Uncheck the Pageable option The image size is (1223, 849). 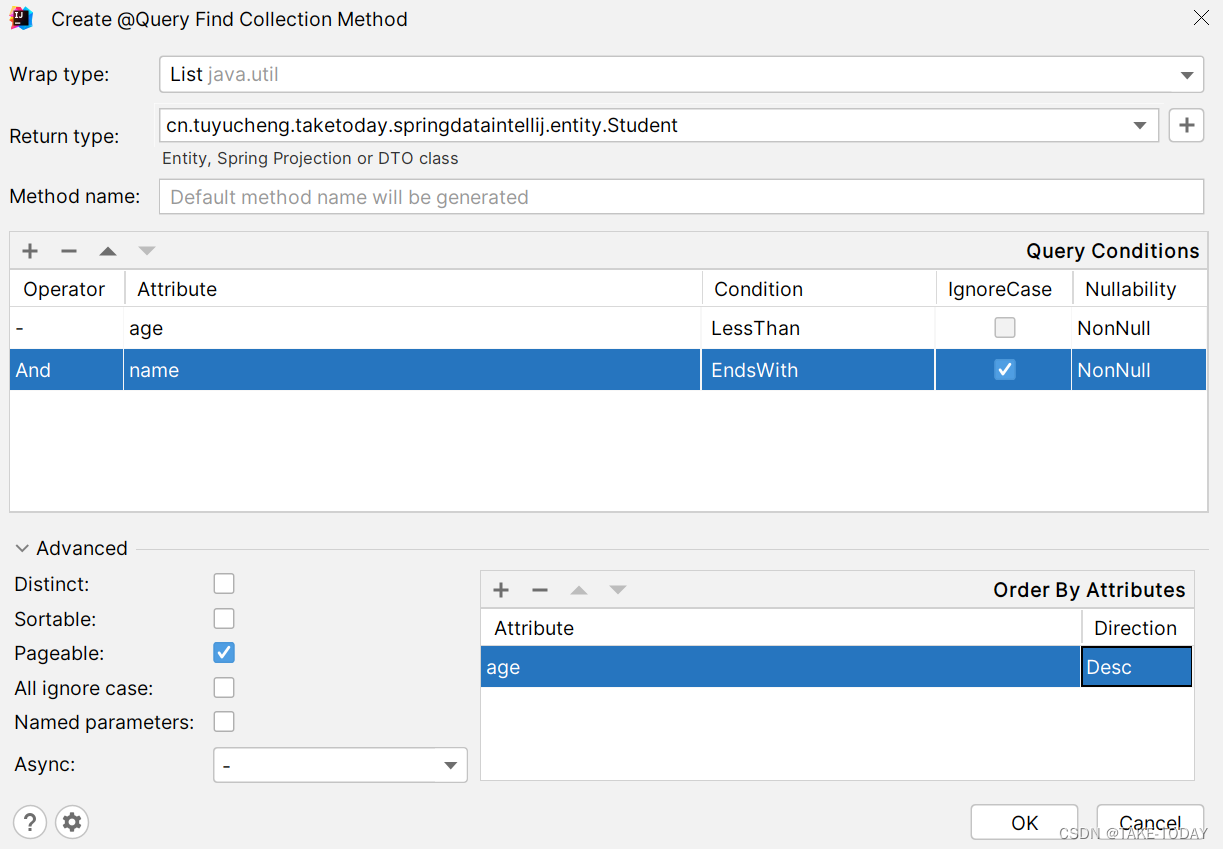coord(224,652)
